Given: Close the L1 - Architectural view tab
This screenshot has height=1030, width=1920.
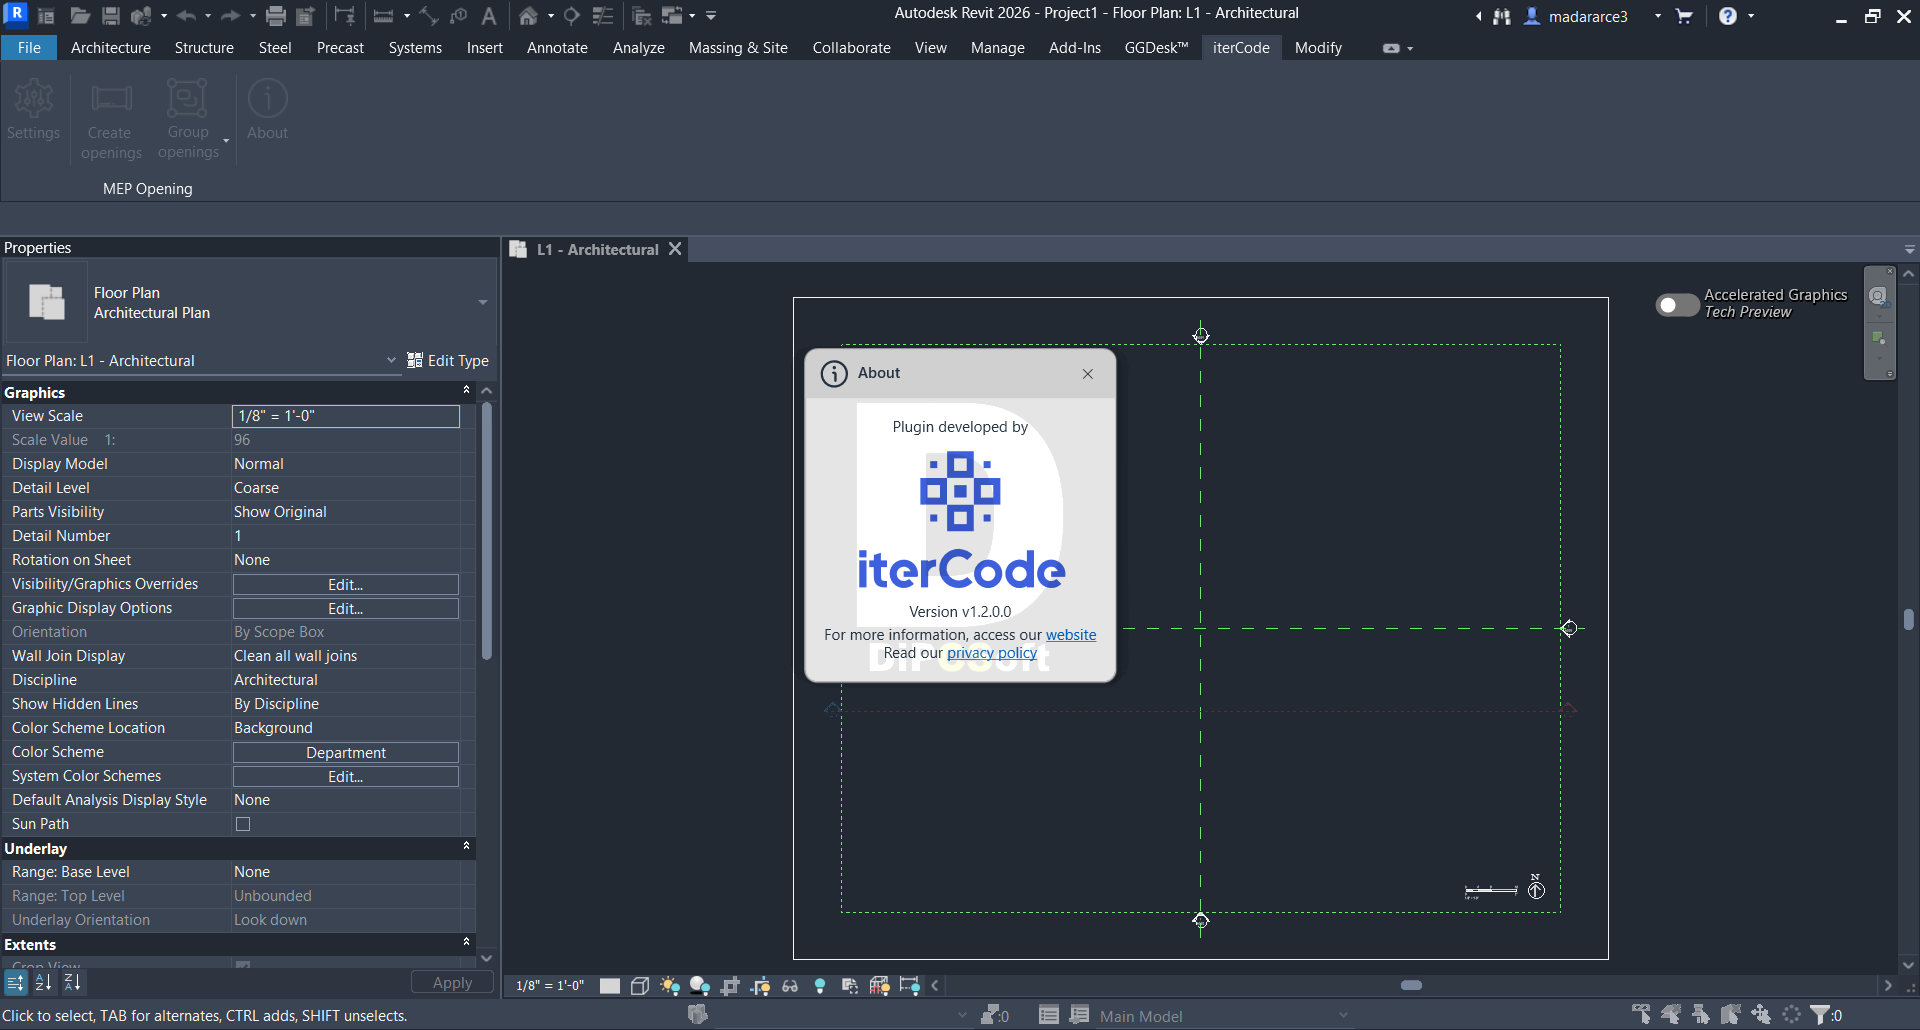Looking at the screenshot, I should pos(676,249).
